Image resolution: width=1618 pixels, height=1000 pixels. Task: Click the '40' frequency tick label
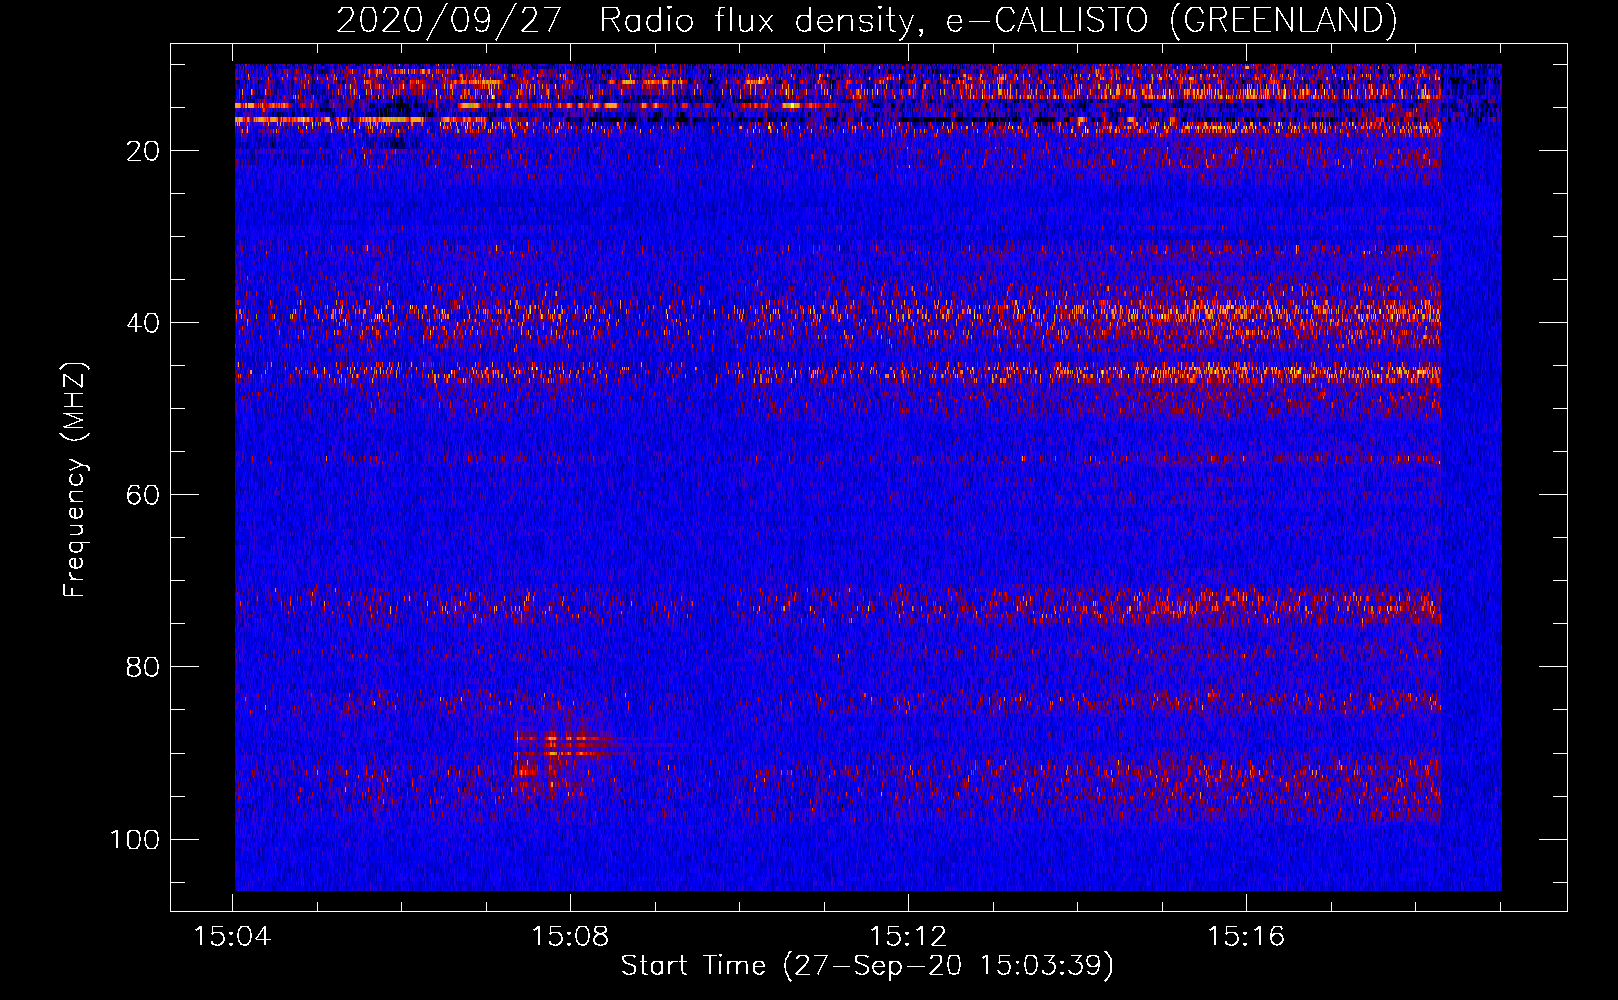143,323
